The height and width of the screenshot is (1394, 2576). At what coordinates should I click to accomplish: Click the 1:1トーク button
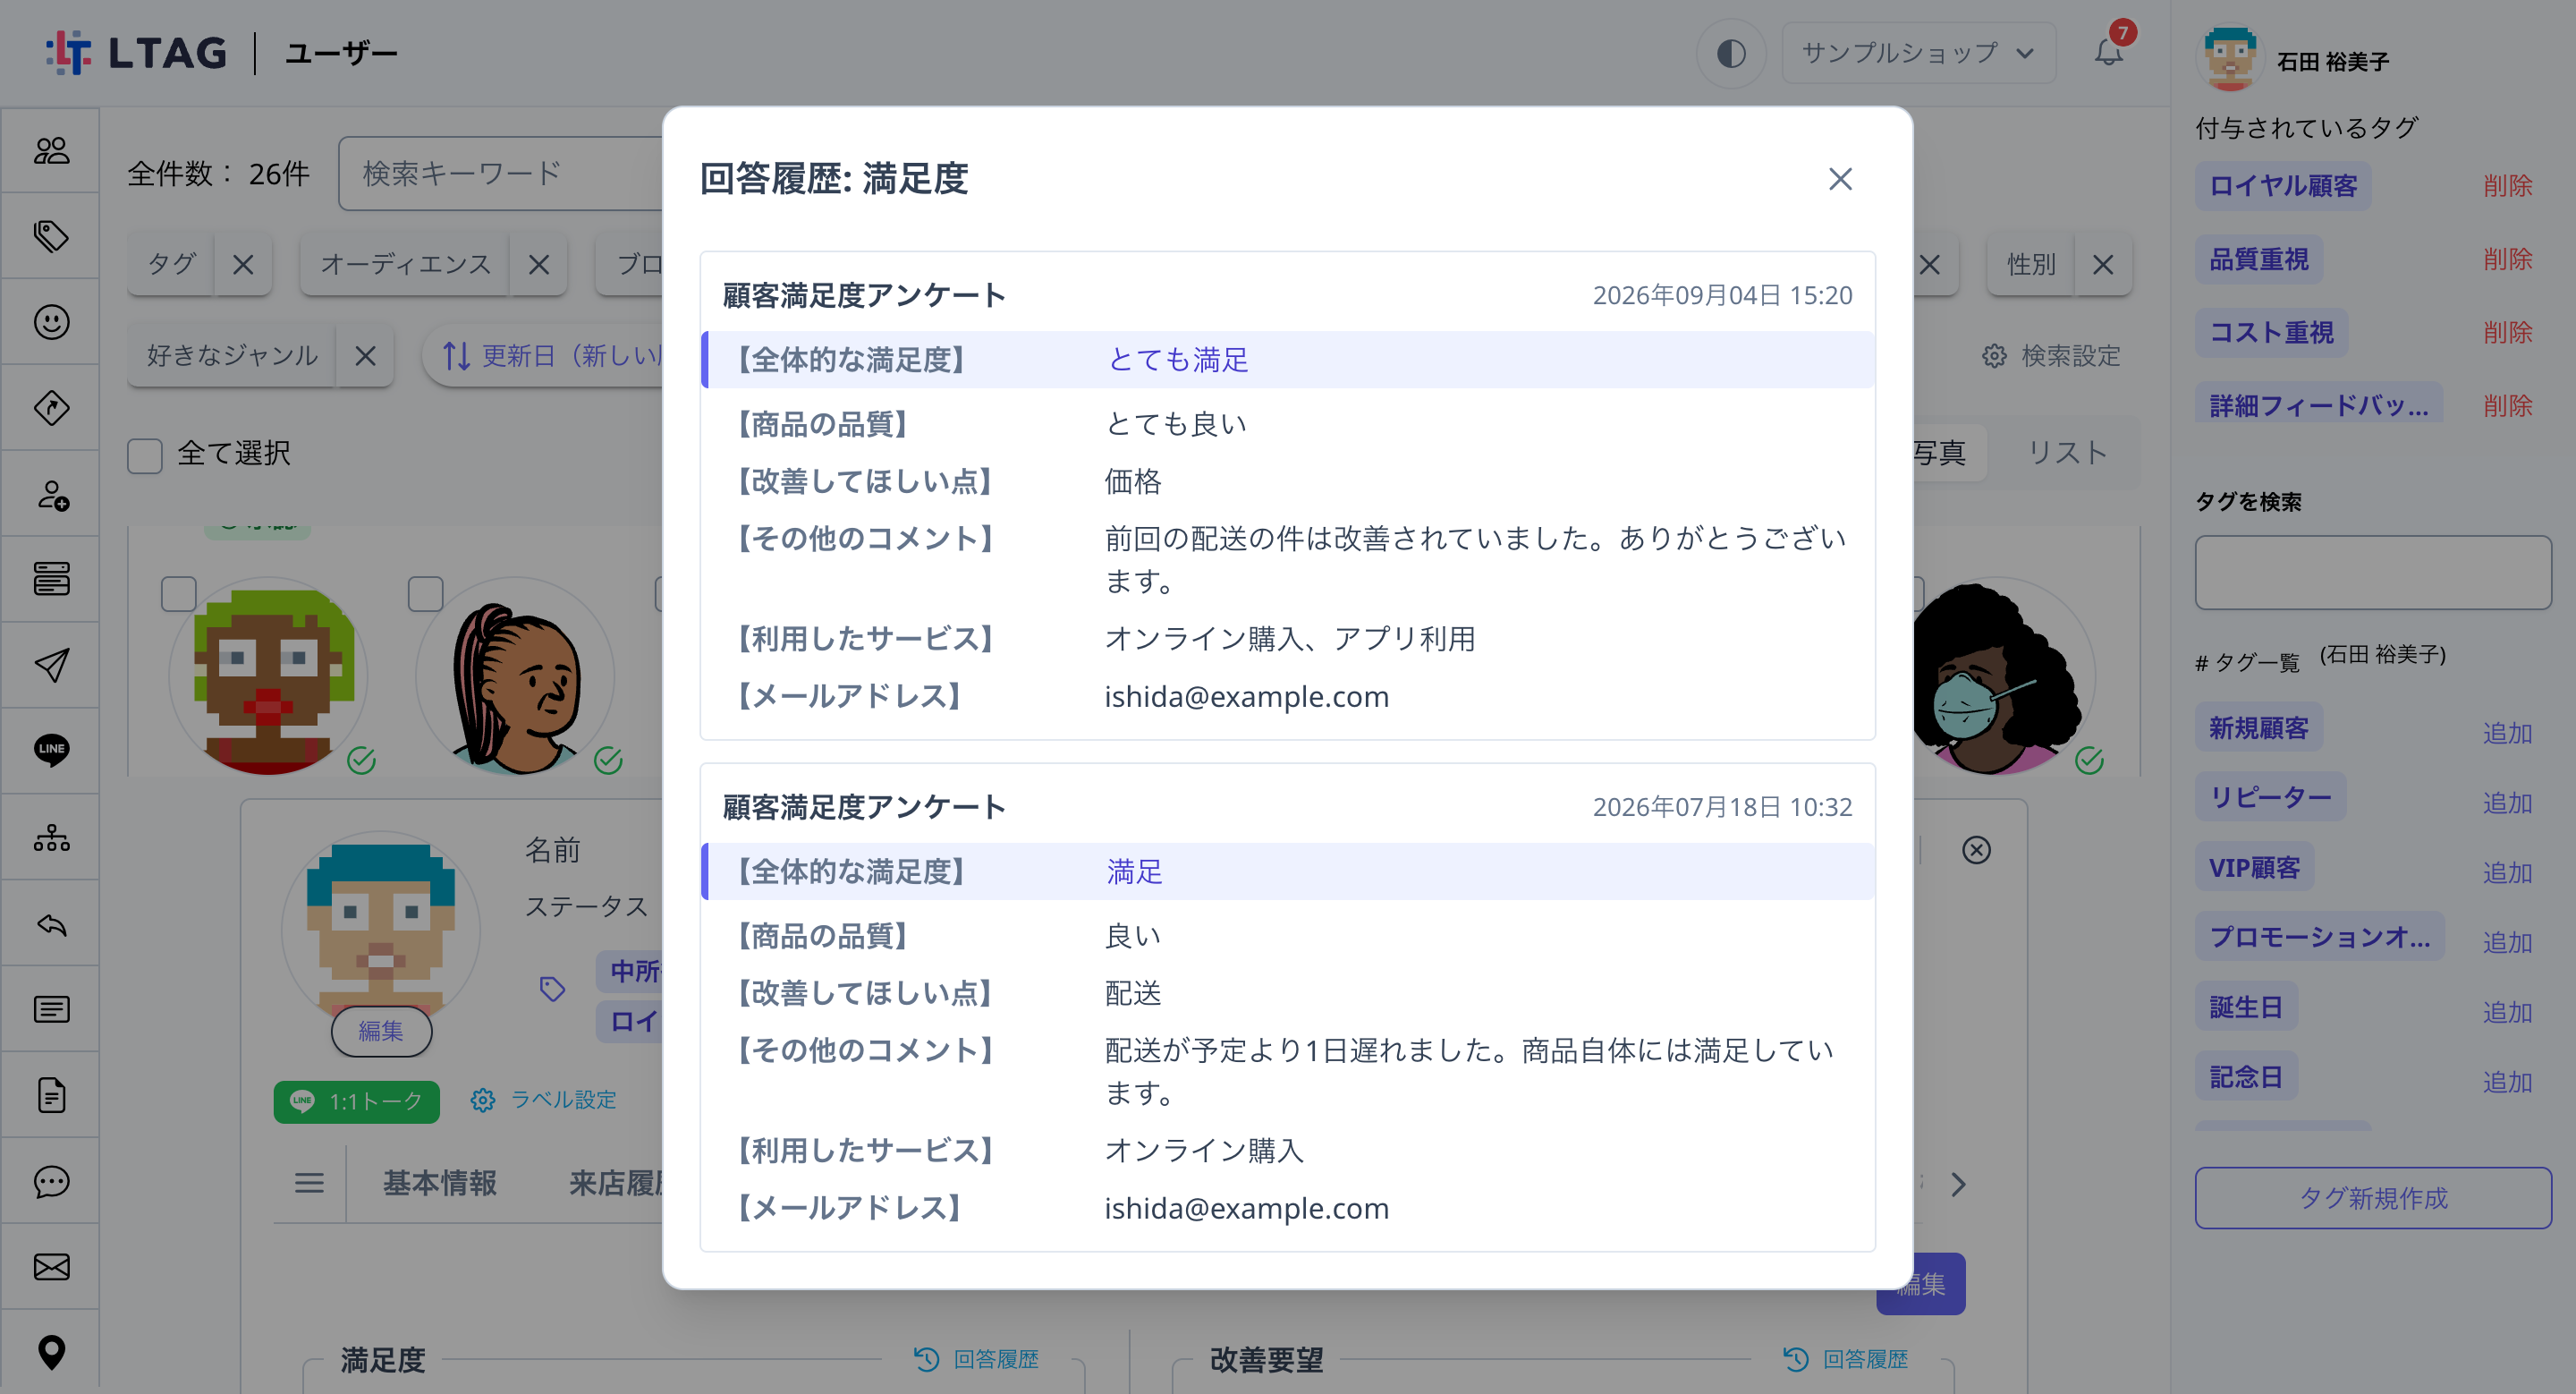(x=357, y=1101)
